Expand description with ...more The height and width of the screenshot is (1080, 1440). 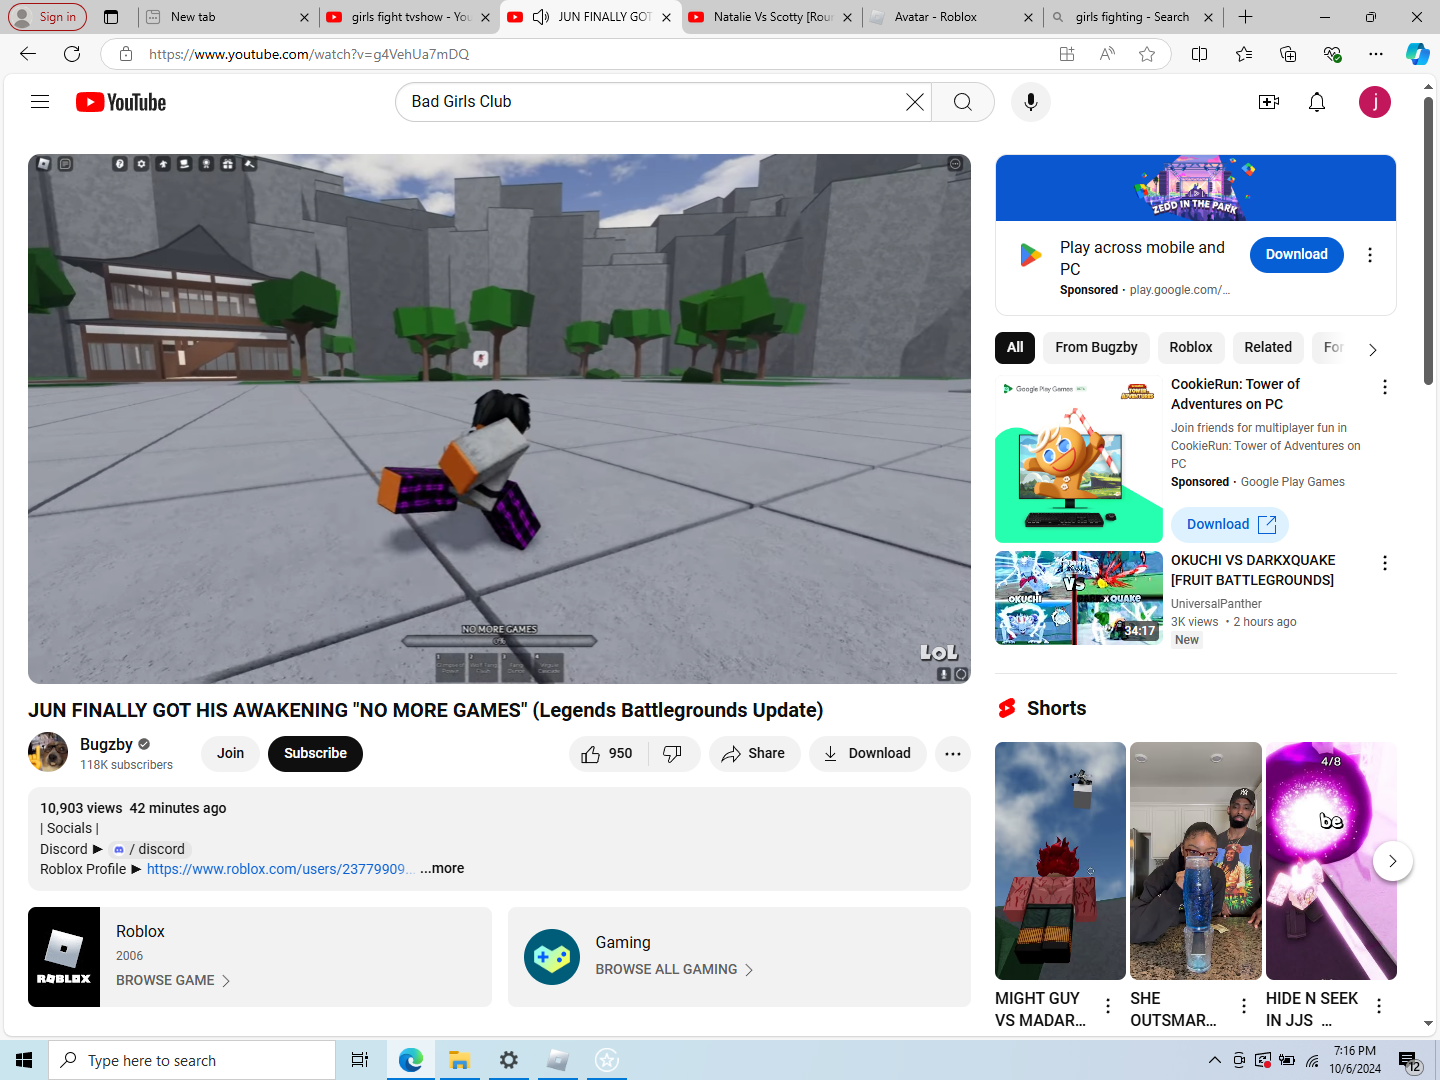442,869
